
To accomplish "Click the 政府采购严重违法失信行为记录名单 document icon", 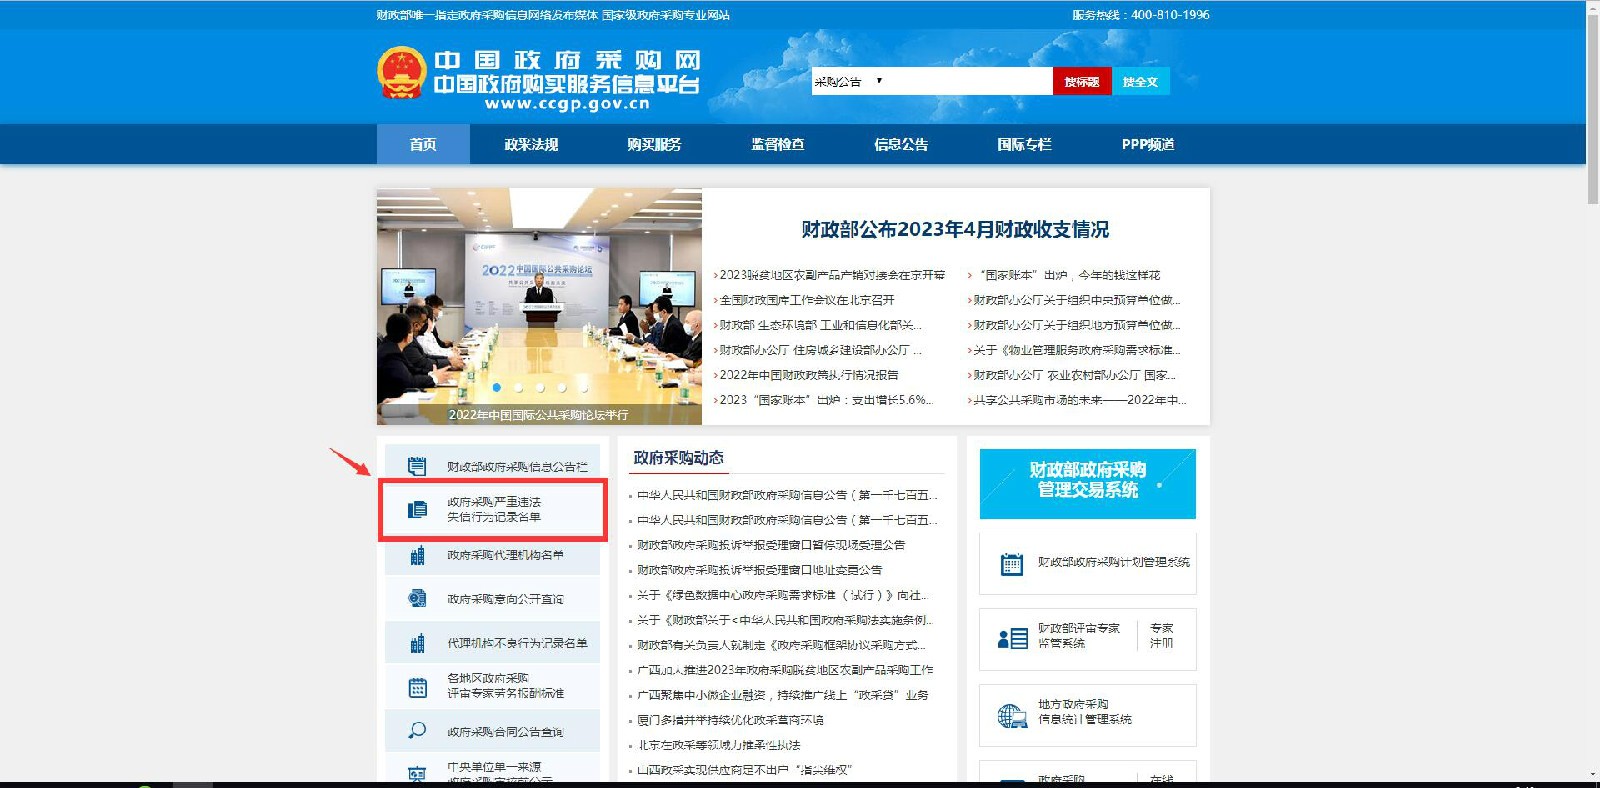I will (x=417, y=510).
